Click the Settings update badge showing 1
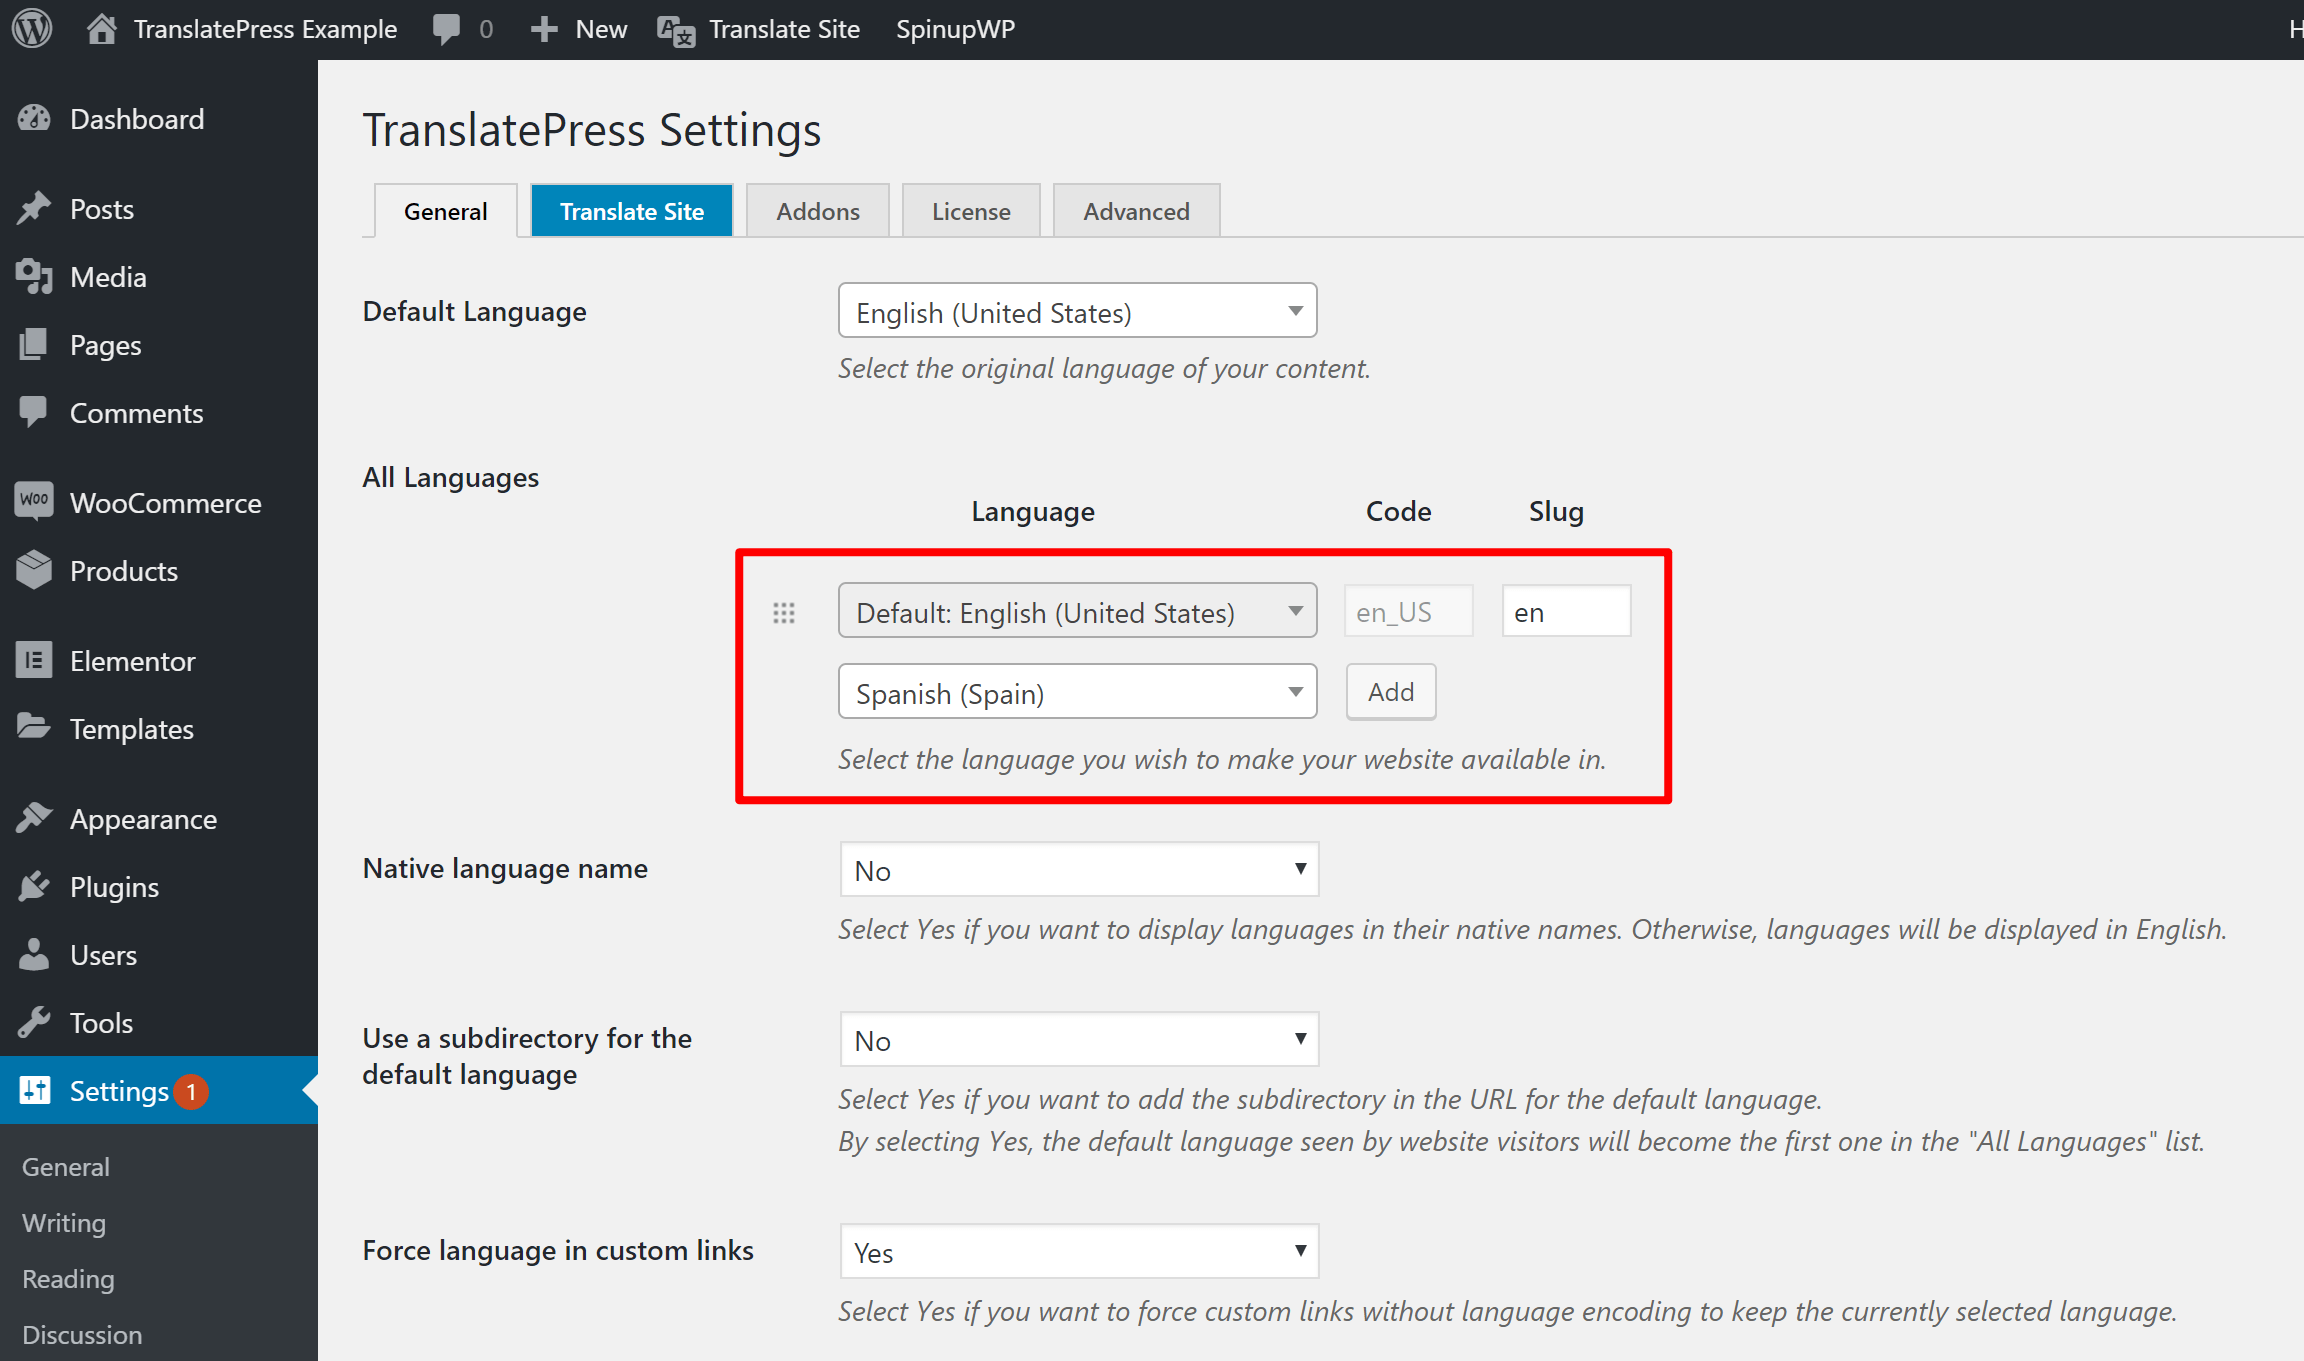The width and height of the screenshot is (2304, 1361). [191, 1091]
